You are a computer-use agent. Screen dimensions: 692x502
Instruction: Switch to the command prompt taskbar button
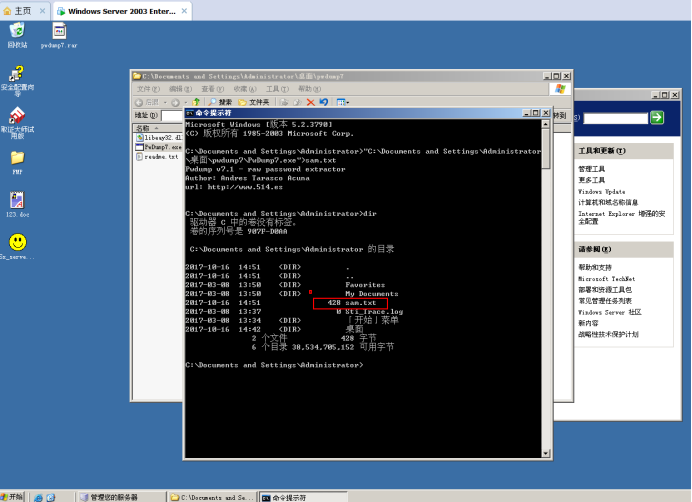pyautogui.click(x=303, y=497)
